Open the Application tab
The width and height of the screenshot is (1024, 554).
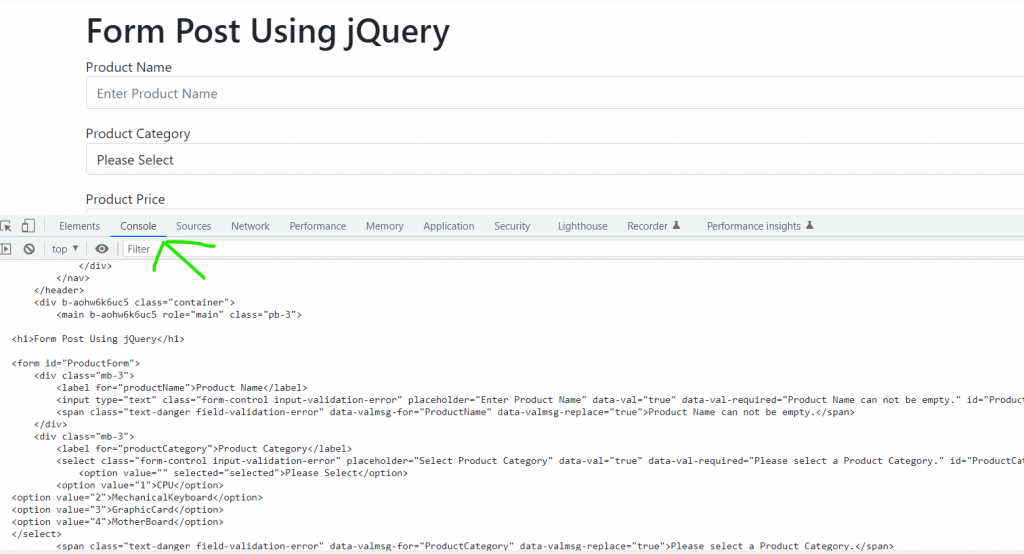pos(448,226)
